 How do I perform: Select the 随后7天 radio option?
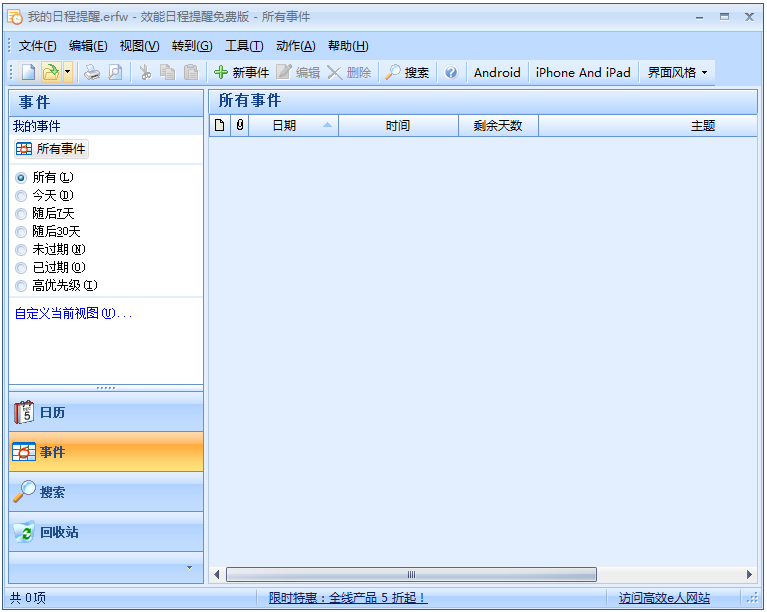coord(21,213)
